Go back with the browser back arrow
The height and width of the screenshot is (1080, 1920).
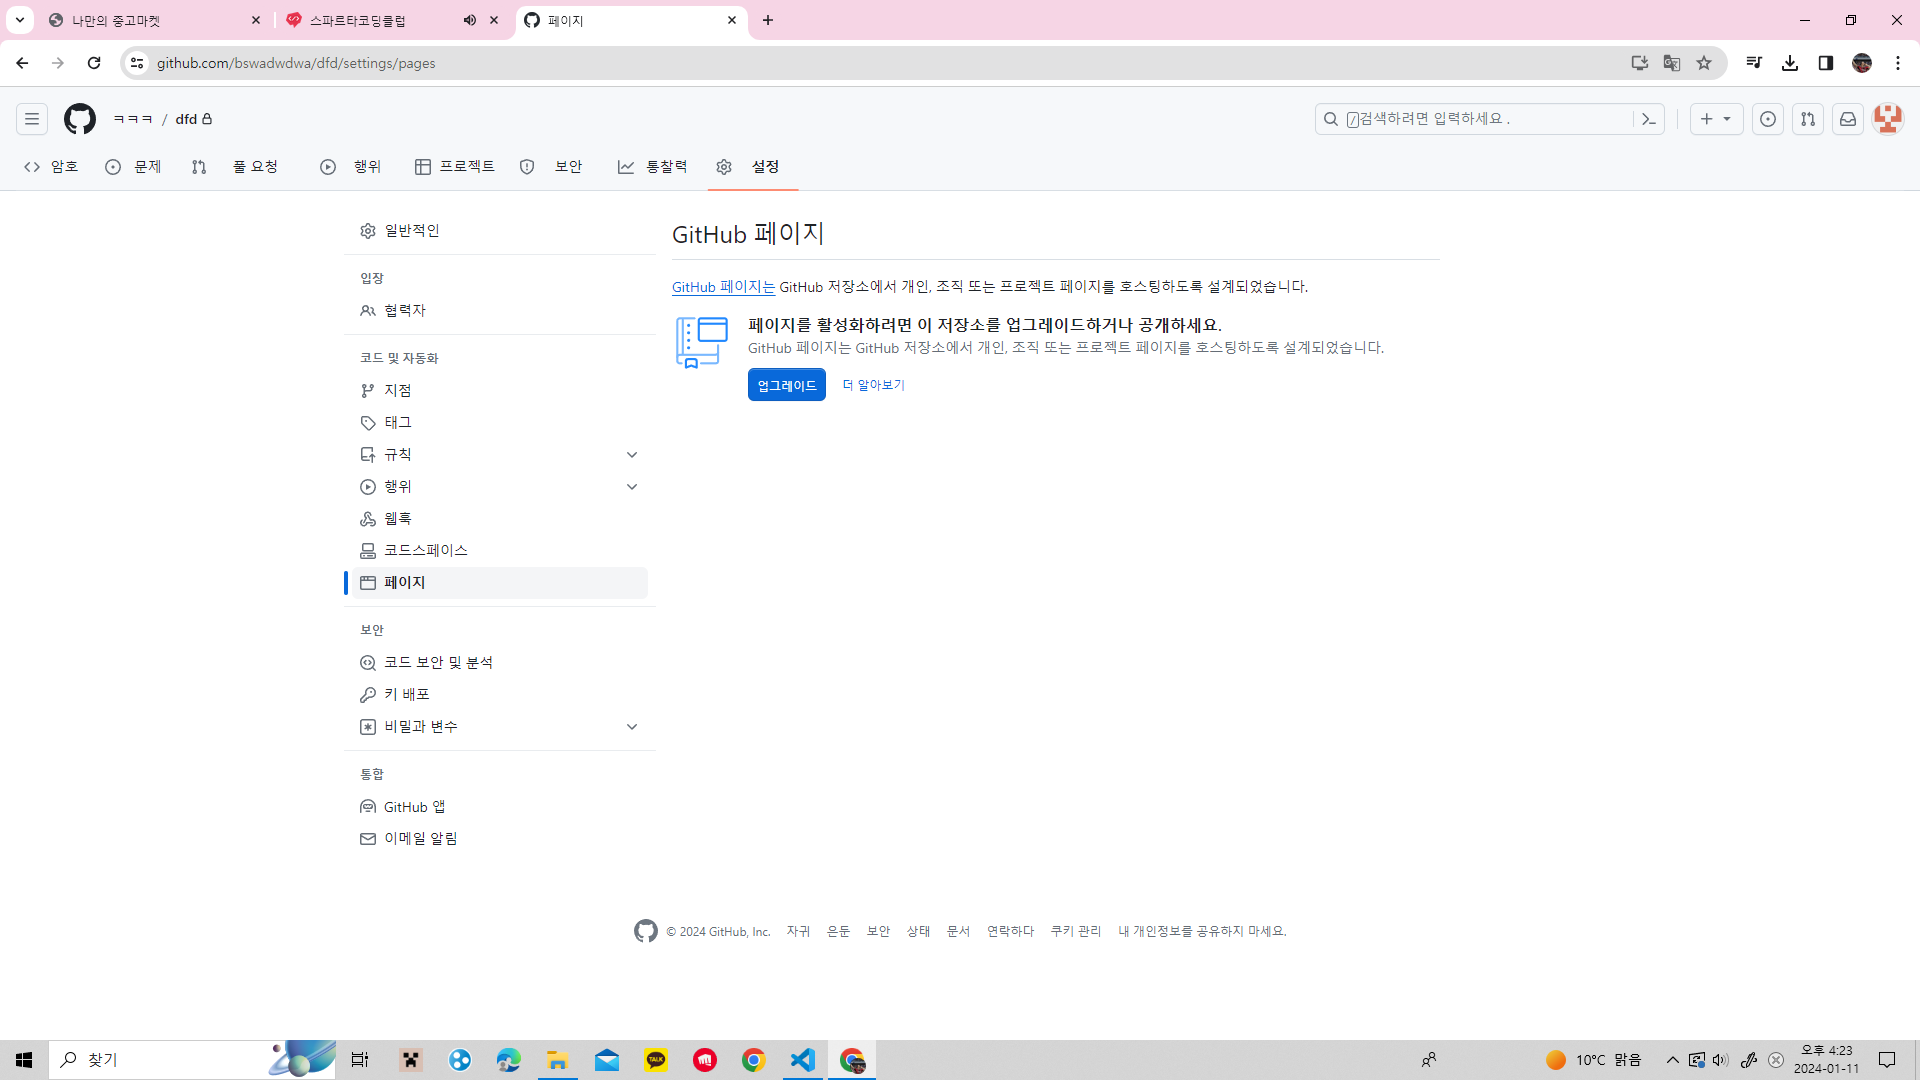[x=22, y=63]
